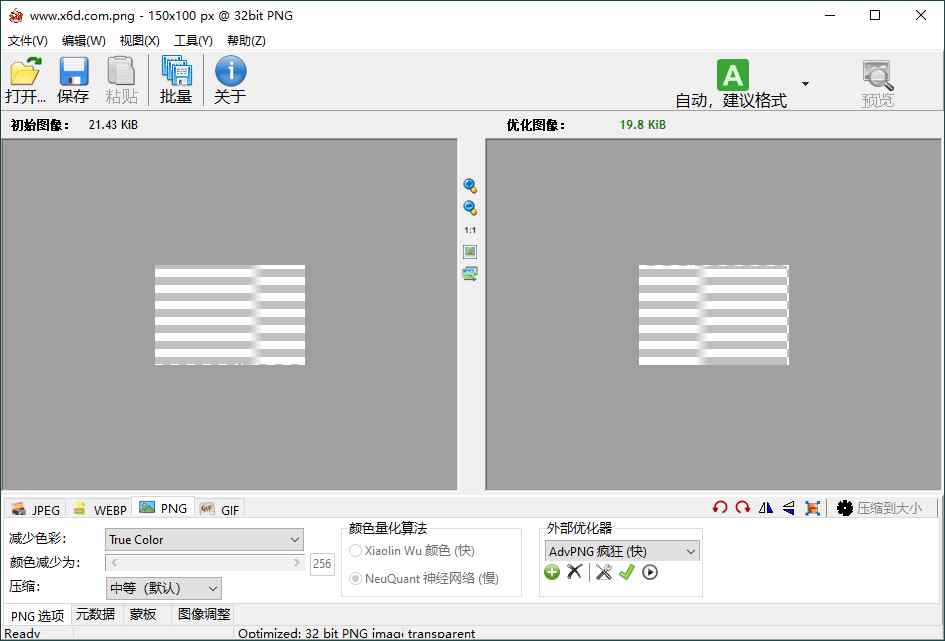Open the 视图(X) menu
This screenshot has width=945, height=641.
[140, 40]
